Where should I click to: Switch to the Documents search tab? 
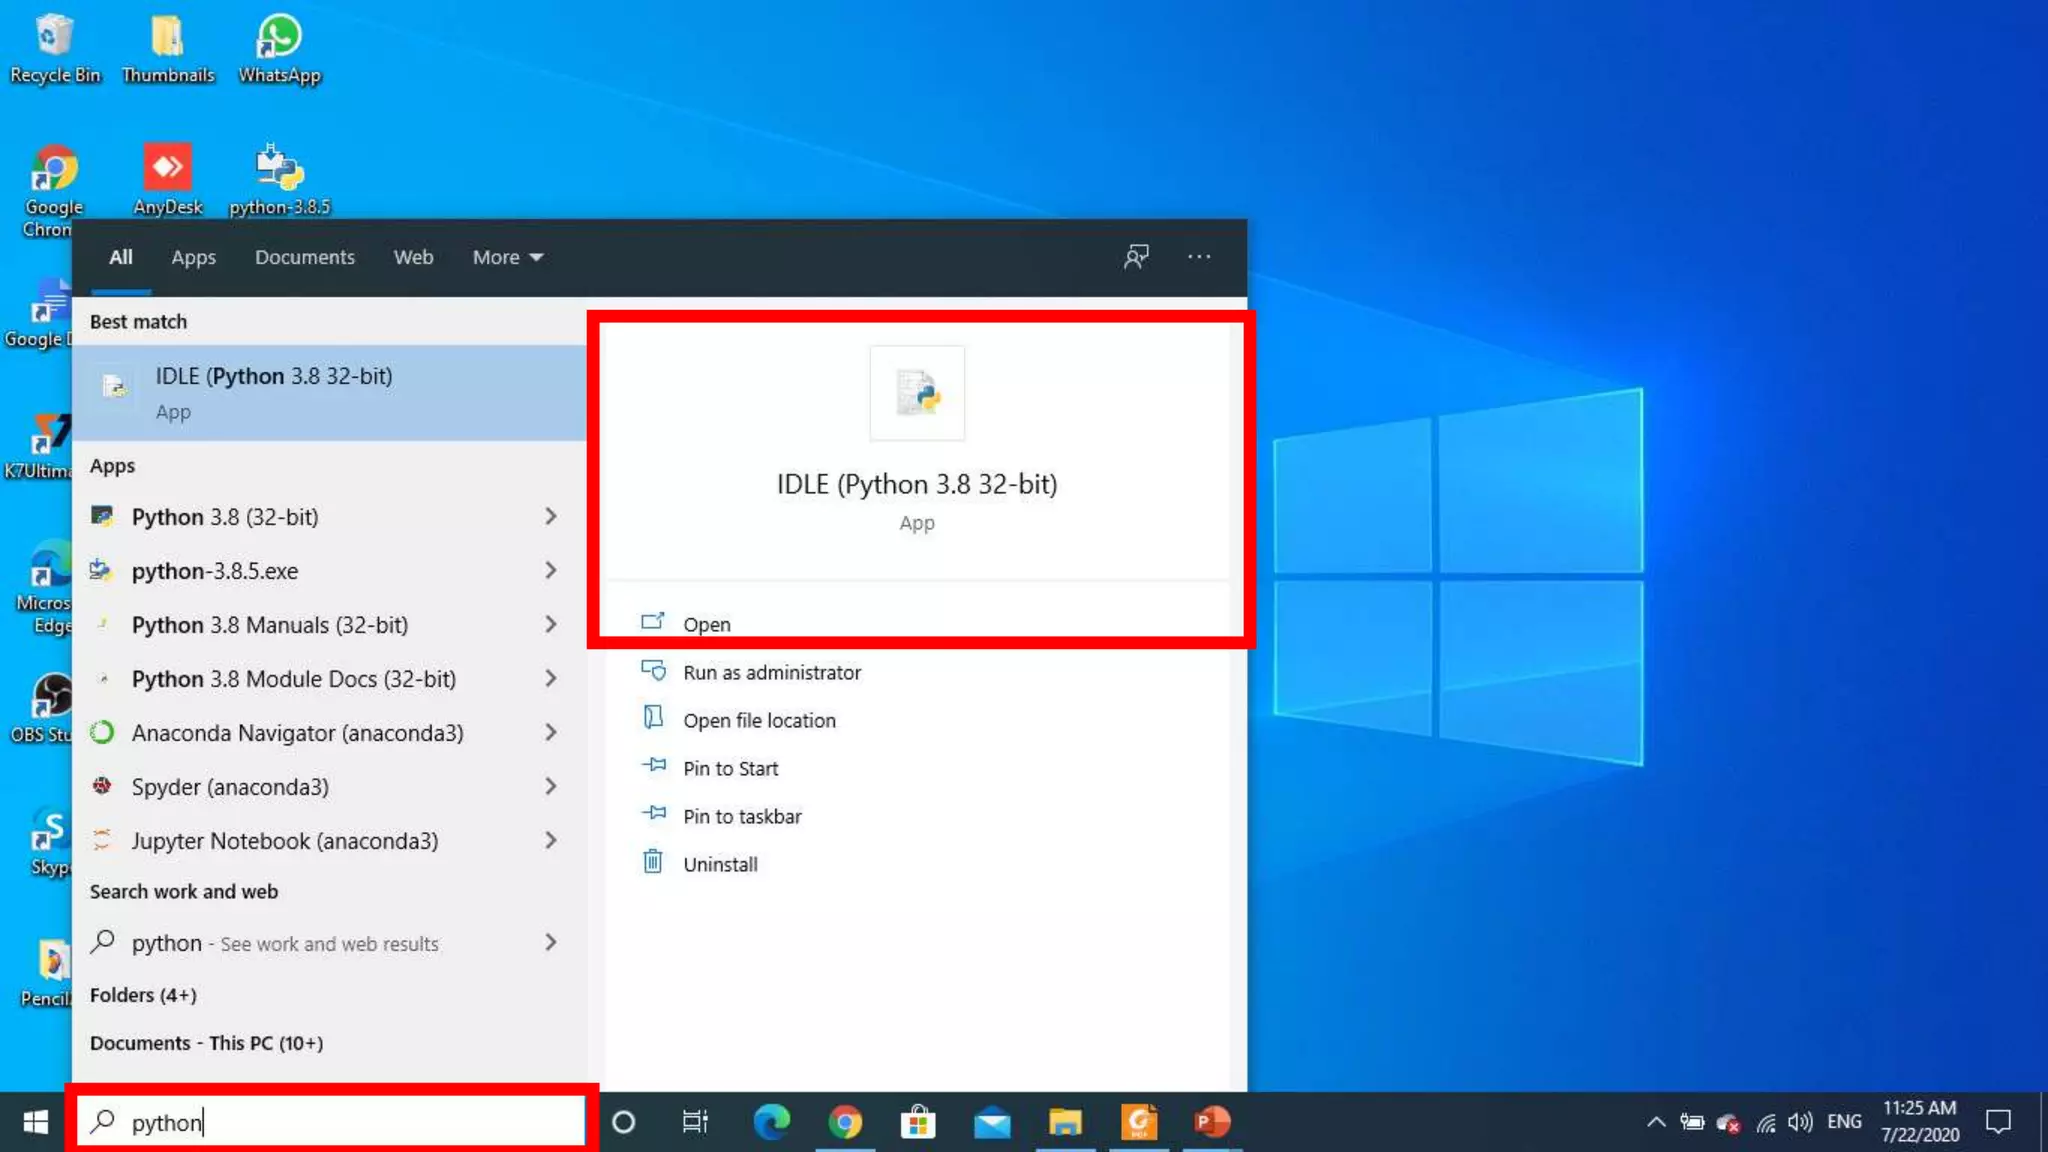304,257
